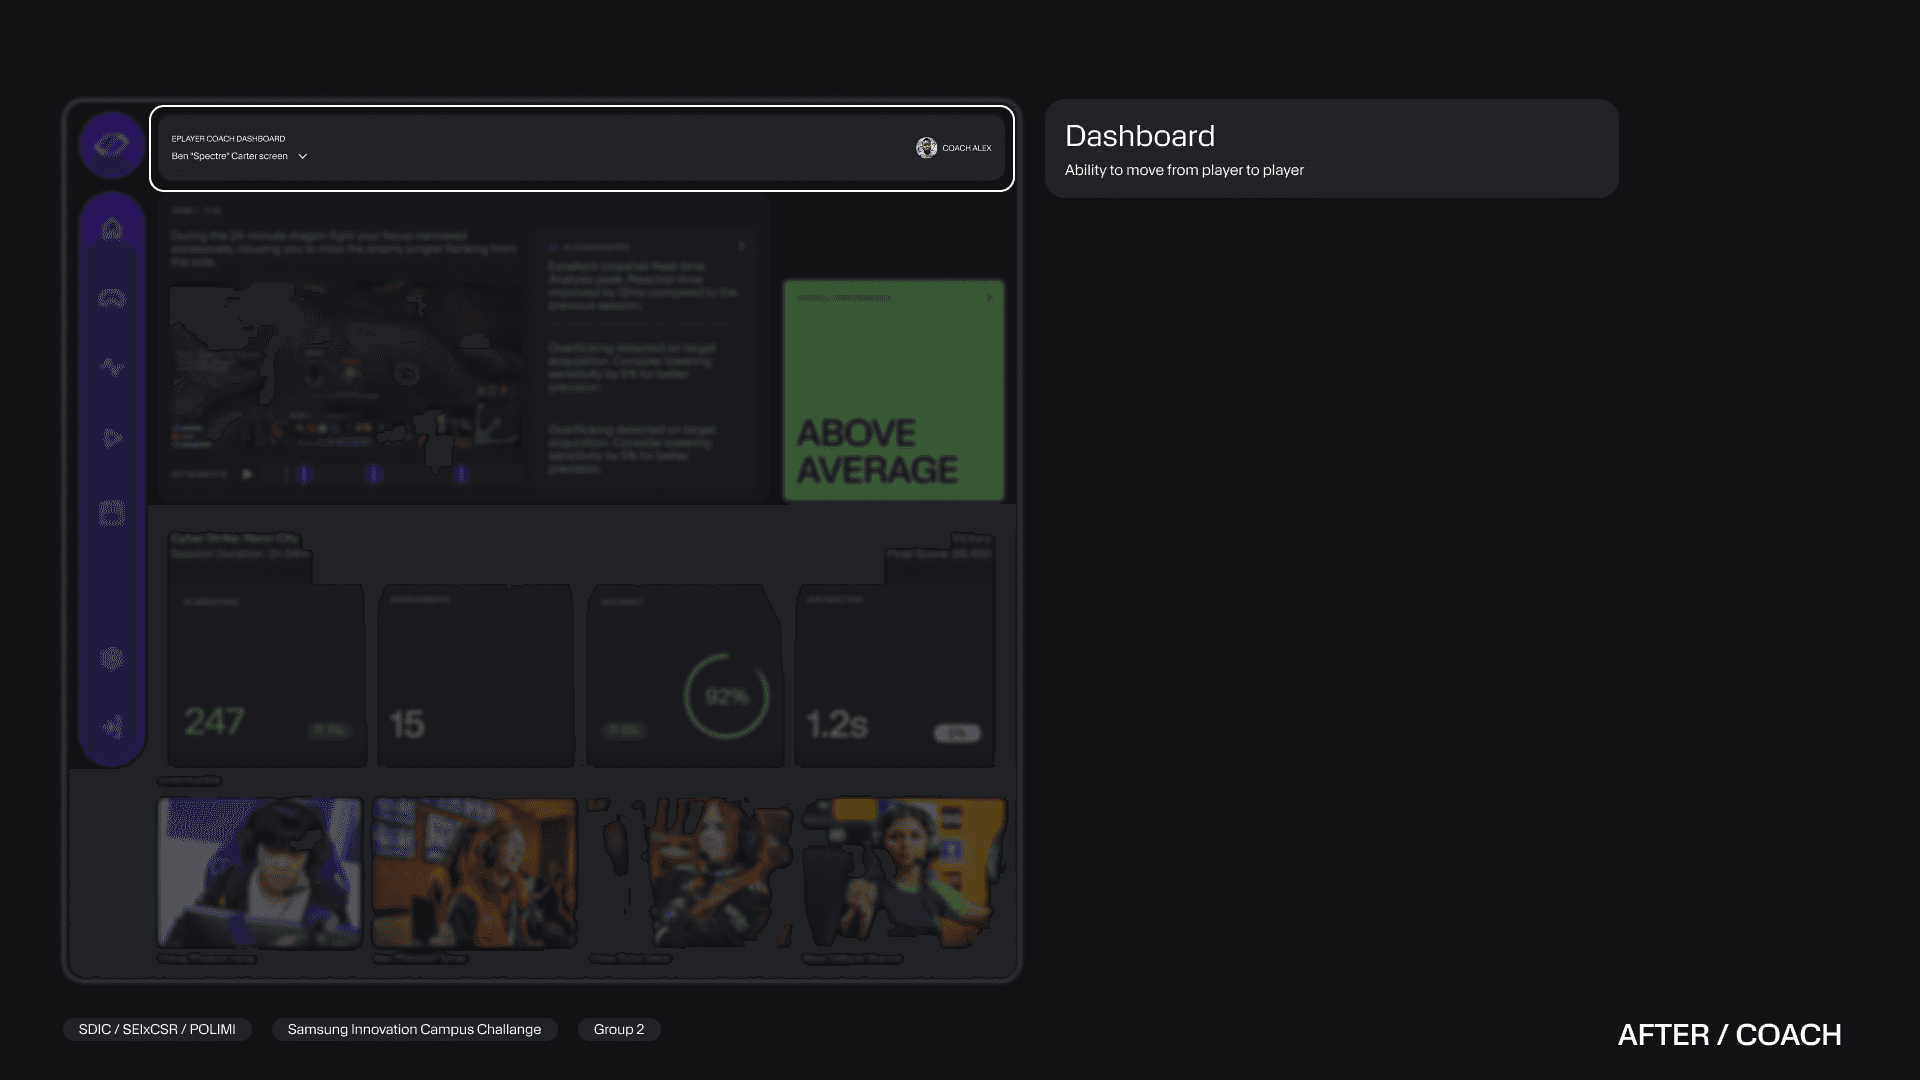The height and width of the screenshot is (1080, 1920).
Task: Click the COACH ALEX name label
Action: (x=966, y=148)
